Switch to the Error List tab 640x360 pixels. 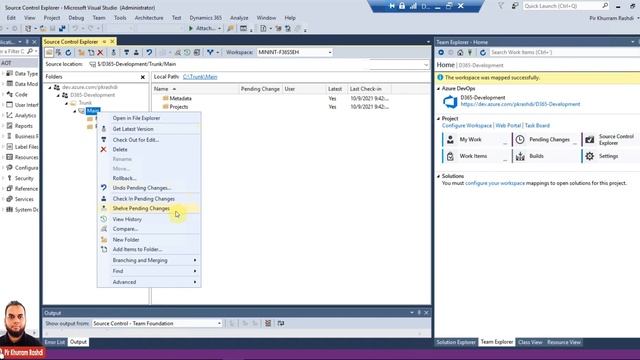click(55, 342)
